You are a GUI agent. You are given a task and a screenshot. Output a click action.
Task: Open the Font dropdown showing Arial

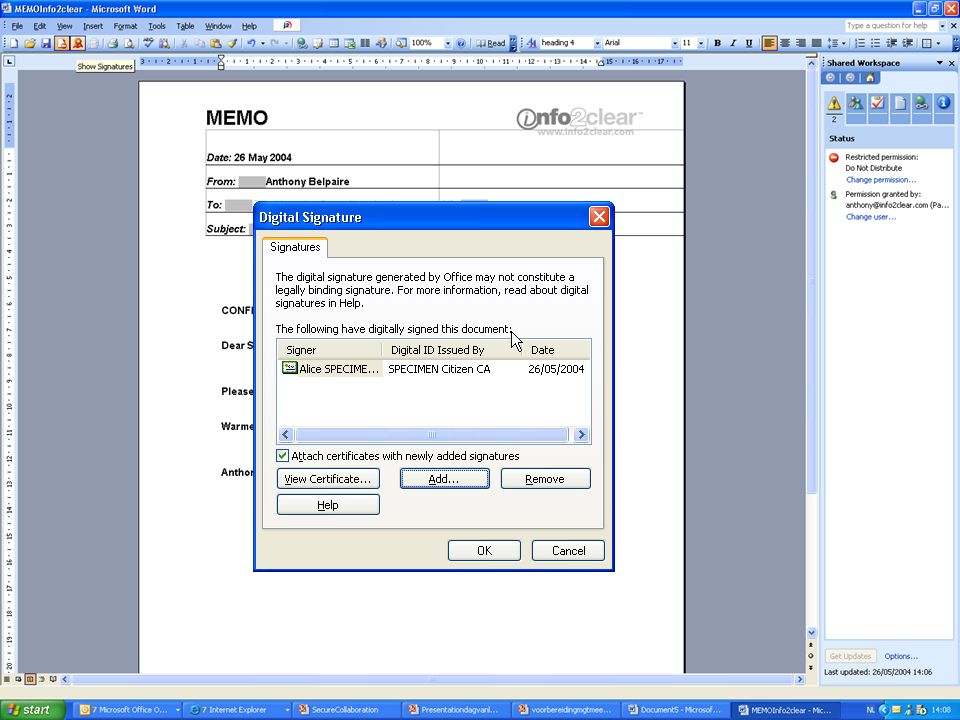pos(675,43)
